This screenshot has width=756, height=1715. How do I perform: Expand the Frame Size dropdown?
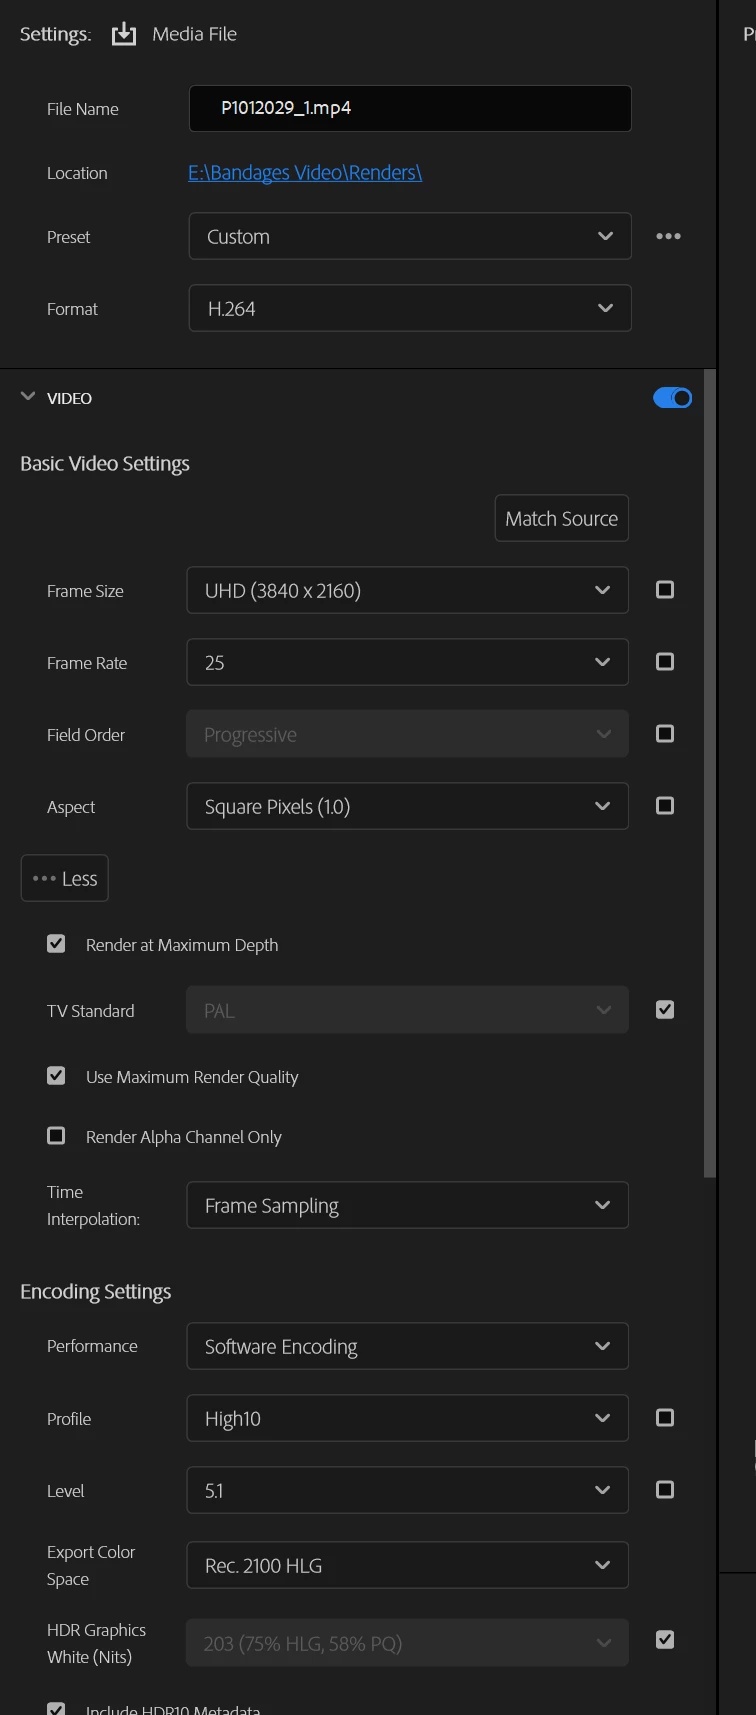pos(407,591)
